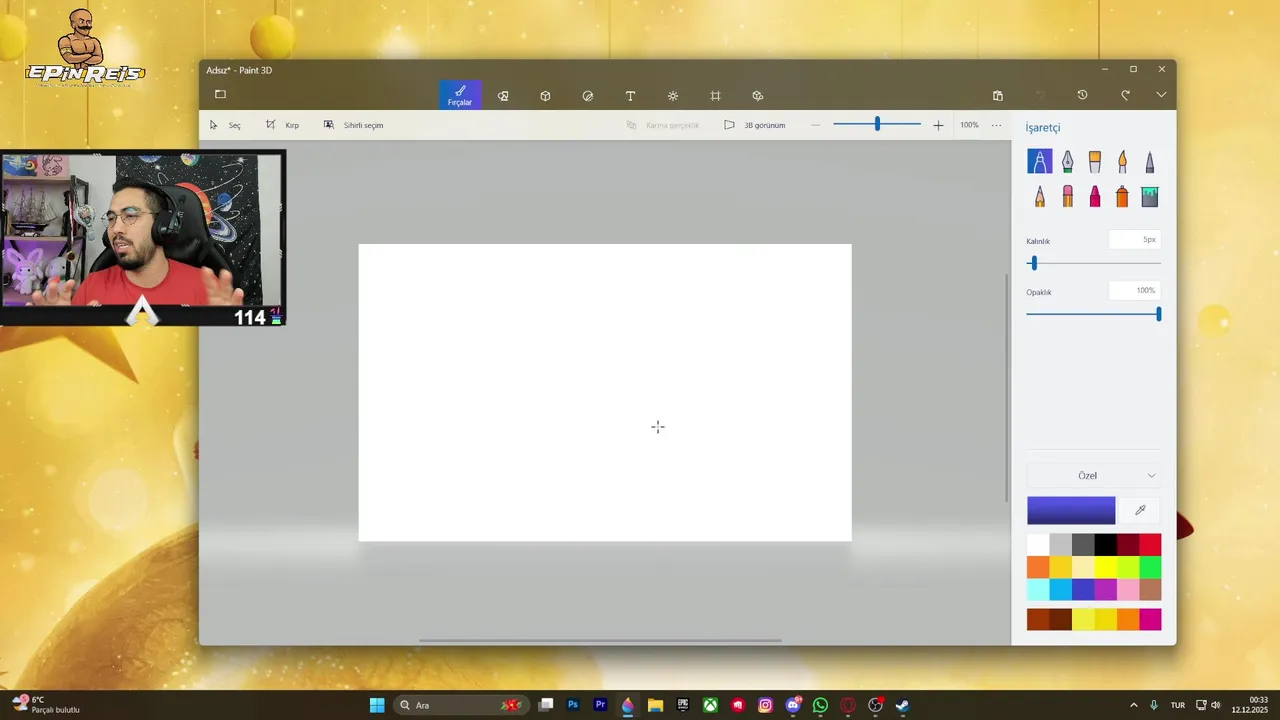Click the taskbar Ara search box
The image size is (1280, 720).
pyautogui.click(x=460, y=705)
